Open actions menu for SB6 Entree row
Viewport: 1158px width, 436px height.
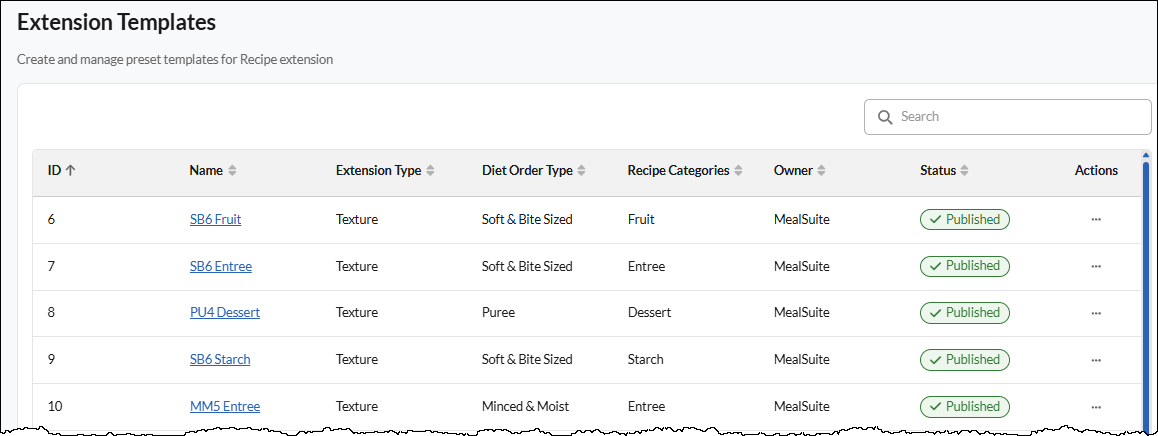pyautogui.click(x=1096, y=266)
